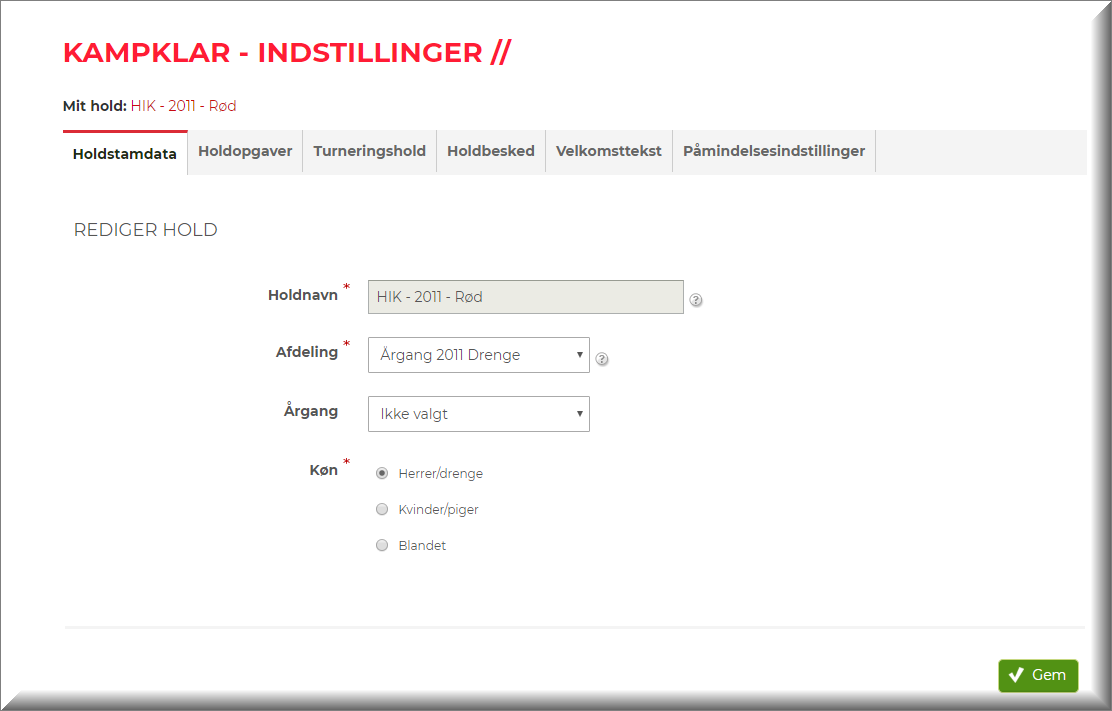Screen dimensions: 1112x711
Task: Select the Velkomsttekst tab
Action: click(x=608, y=152)
